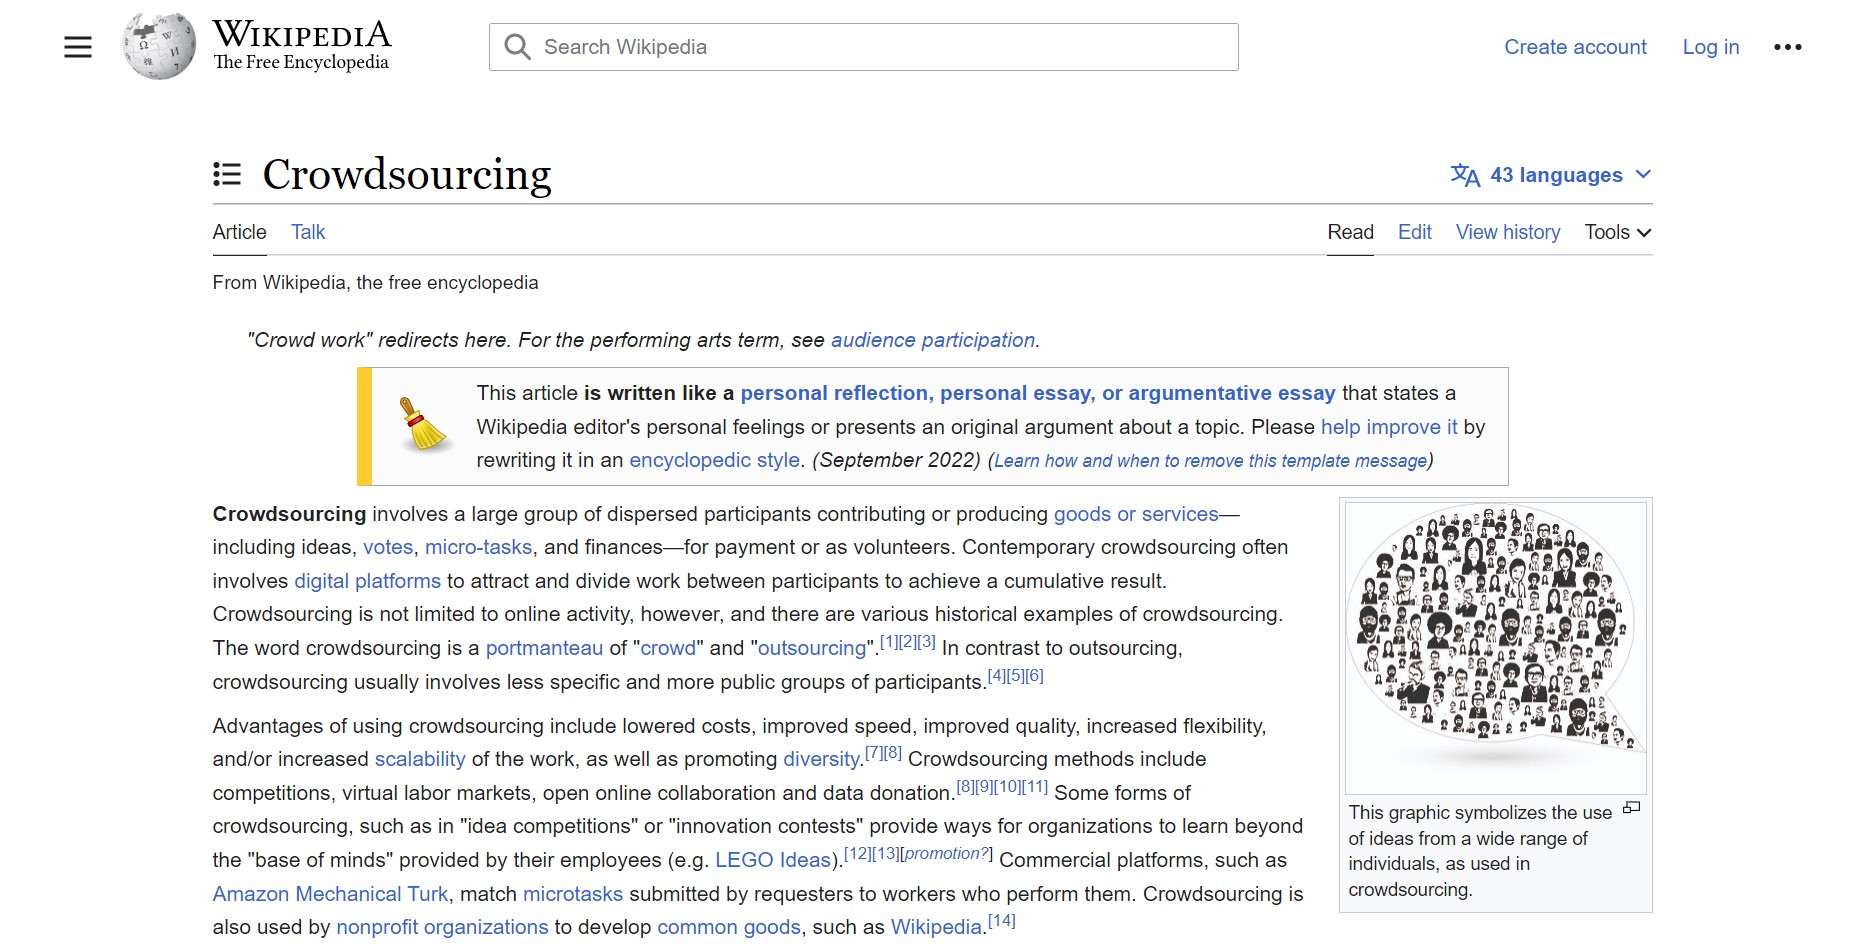Follow the Wikipedia article link
Screen dimensions: 1866x949
[936, 927]
